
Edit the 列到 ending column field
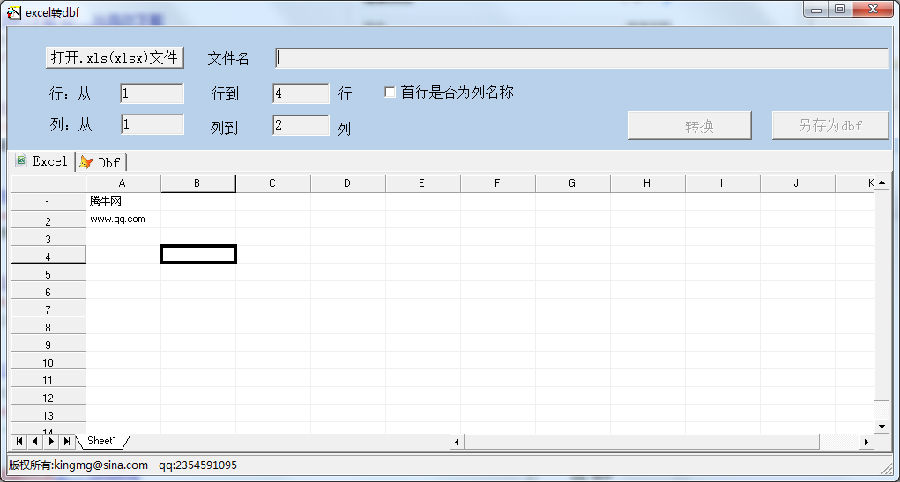click(301, 126)
